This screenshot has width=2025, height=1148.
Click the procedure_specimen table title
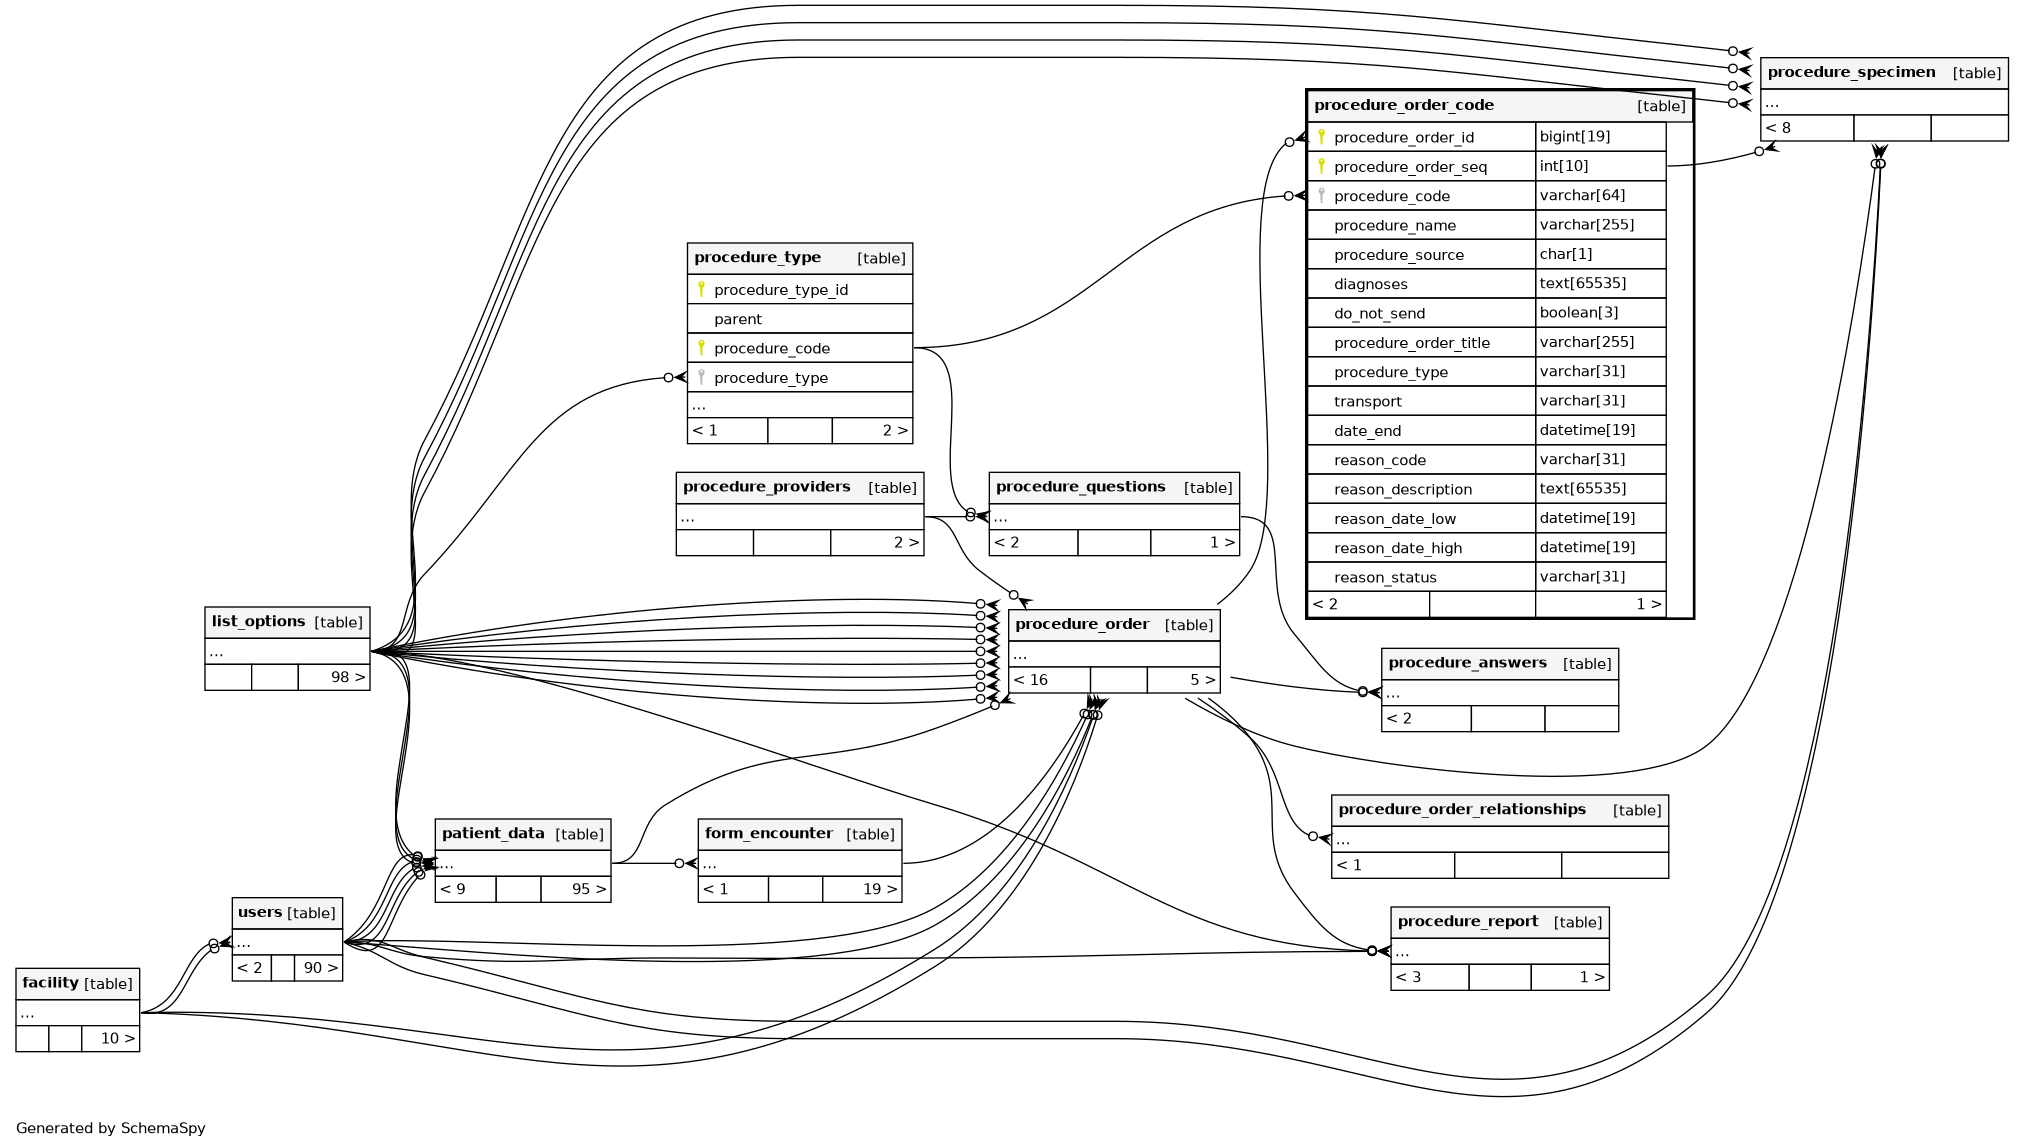[x=1851, y=72]
